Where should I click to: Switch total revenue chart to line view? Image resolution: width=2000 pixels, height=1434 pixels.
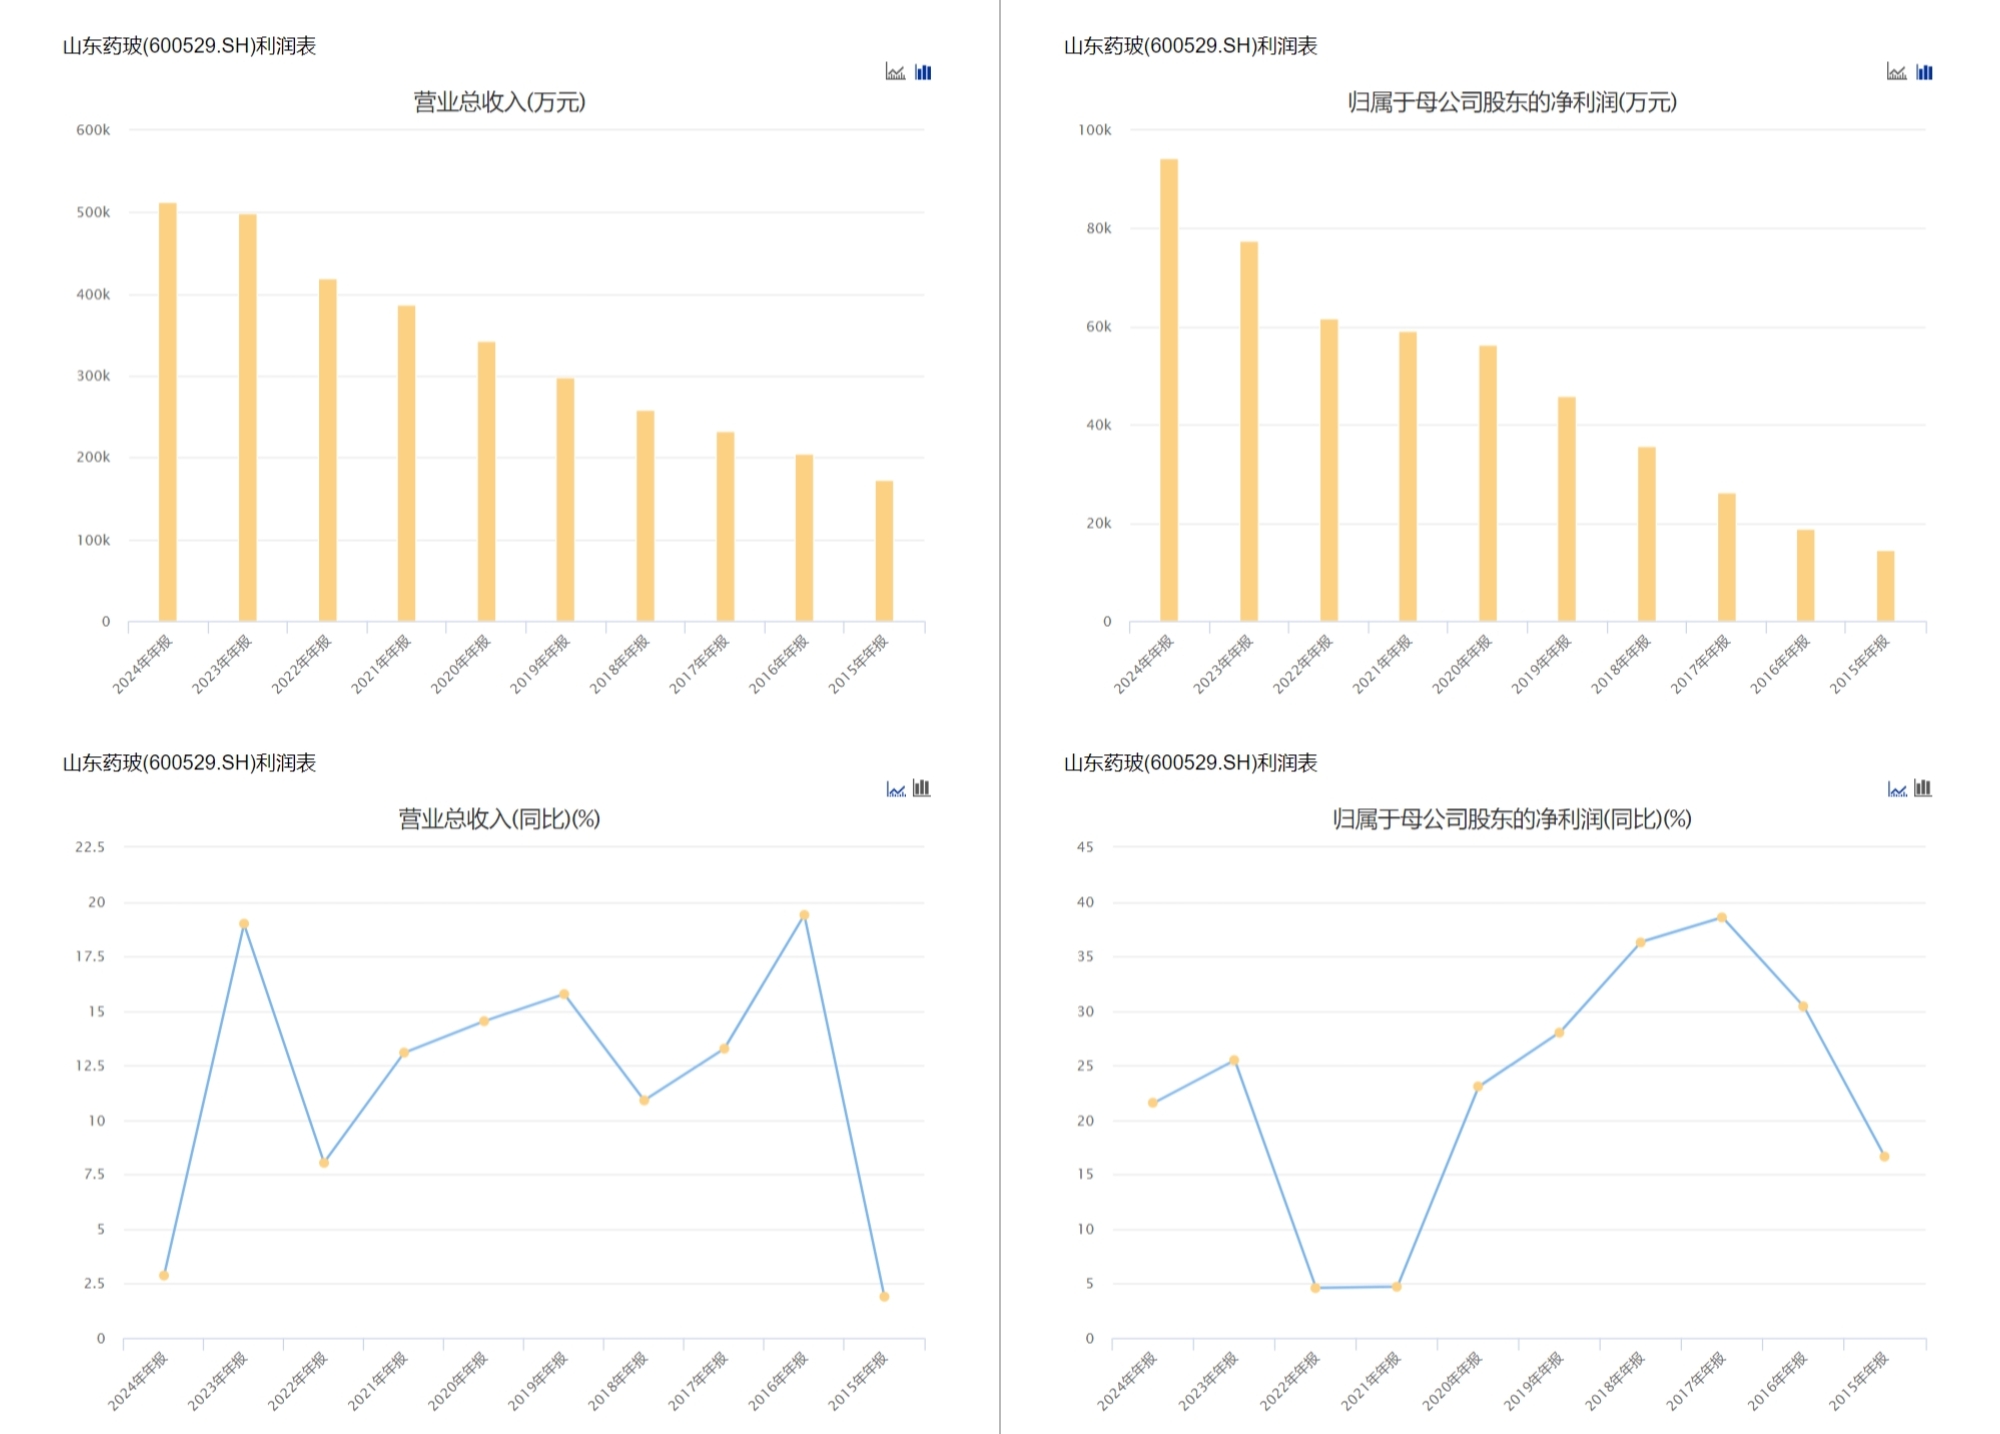point(895,72)
